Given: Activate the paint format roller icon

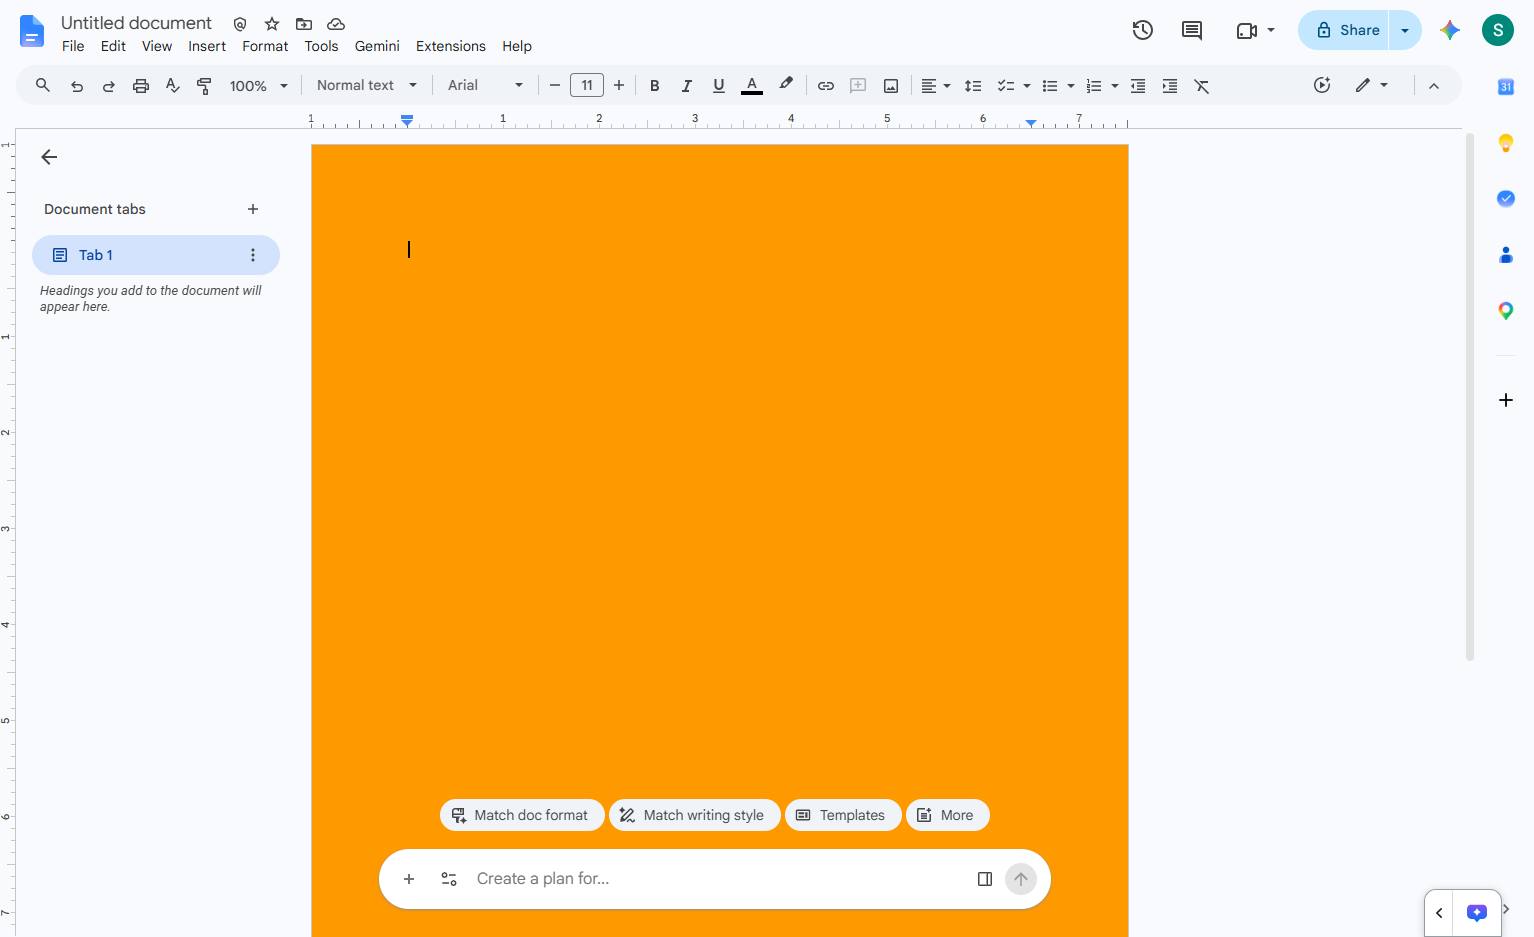Looking at the screenshot, I should [x=204, y=86].
